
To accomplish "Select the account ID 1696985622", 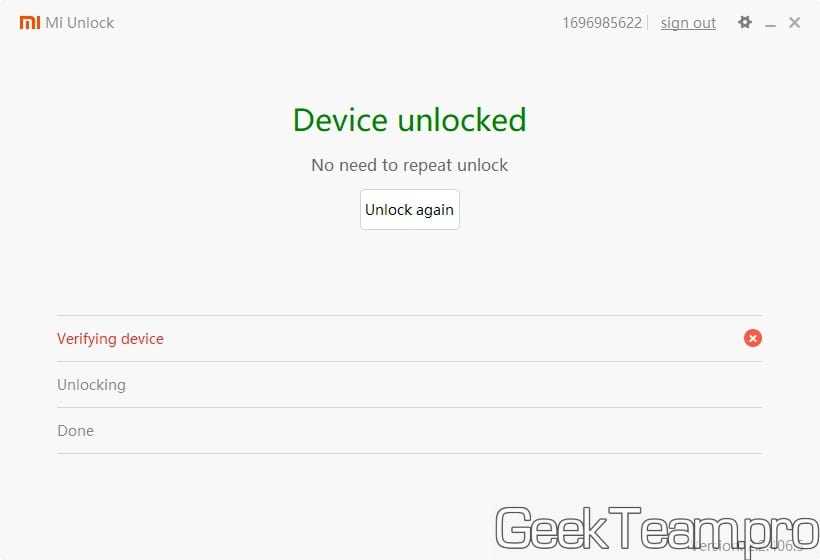I will coord(602,23).
